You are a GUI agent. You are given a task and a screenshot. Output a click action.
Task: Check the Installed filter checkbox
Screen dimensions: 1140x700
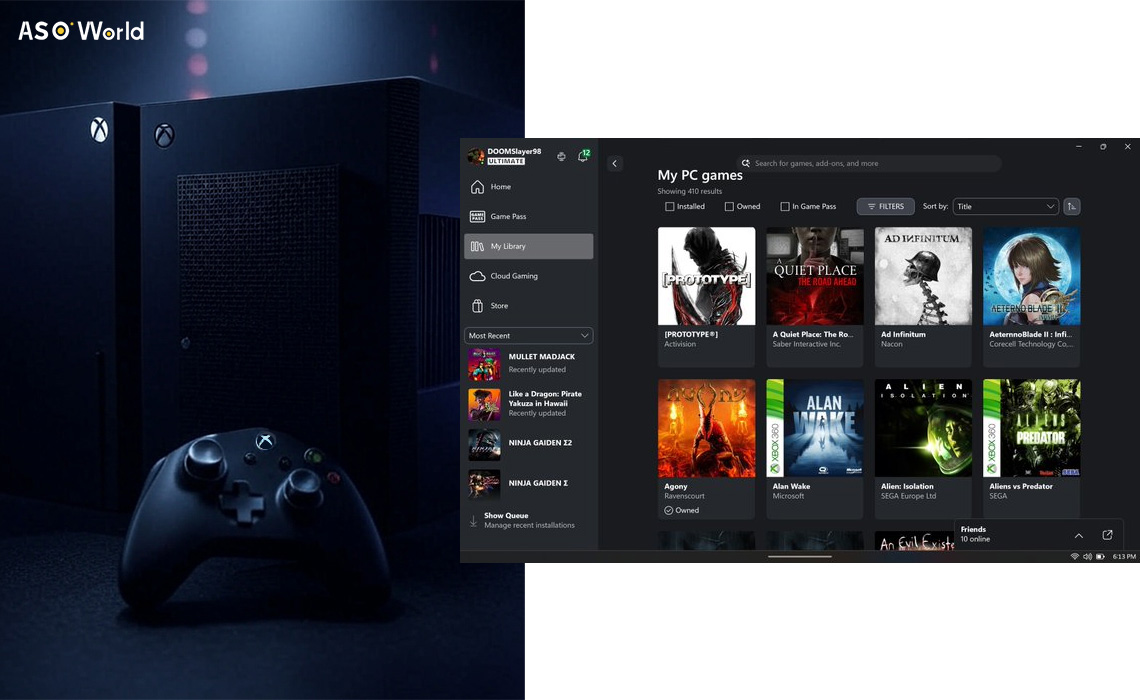[x=670, y=206]
